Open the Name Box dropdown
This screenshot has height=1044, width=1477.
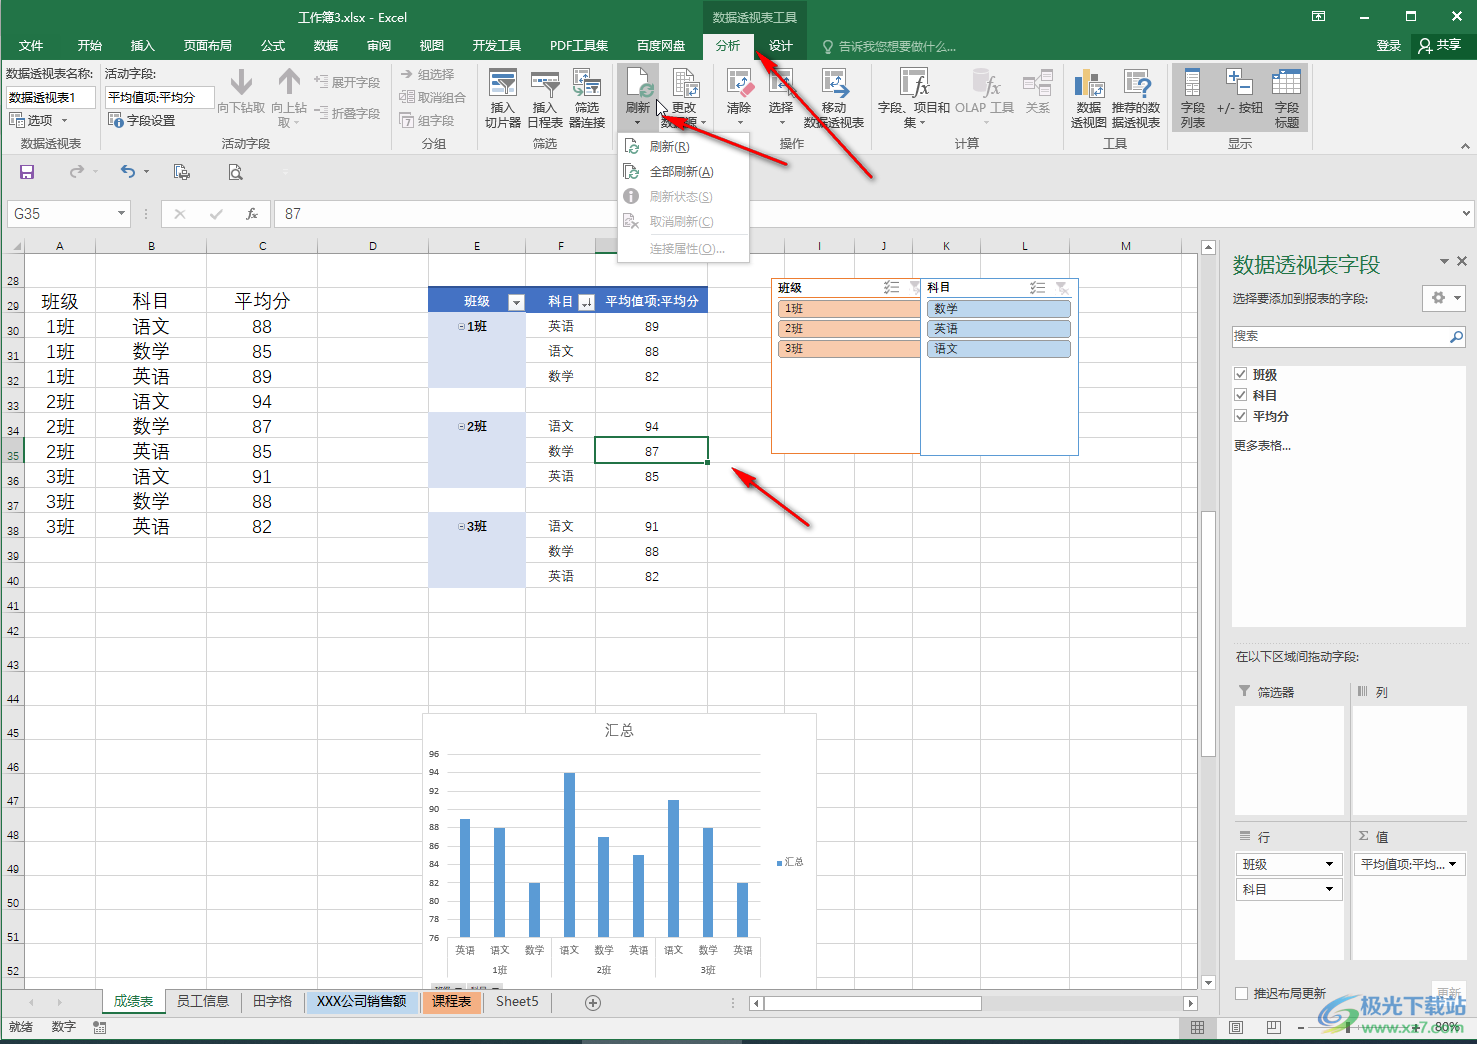(x=122, y=214)
